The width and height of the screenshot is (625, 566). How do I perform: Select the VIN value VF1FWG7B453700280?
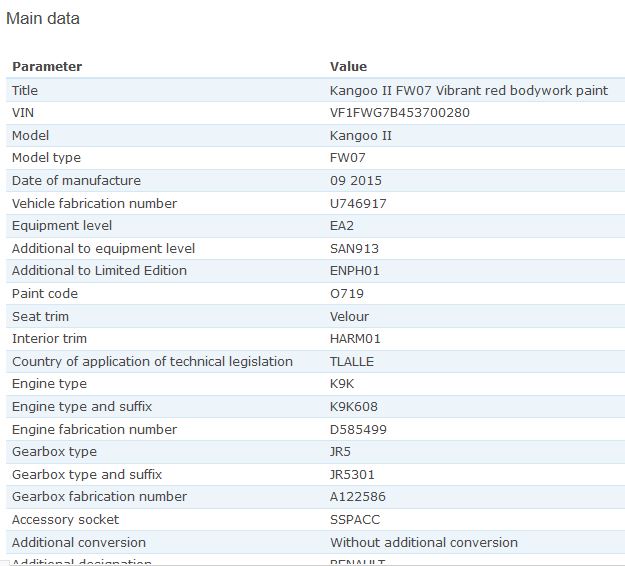(399, 113)
